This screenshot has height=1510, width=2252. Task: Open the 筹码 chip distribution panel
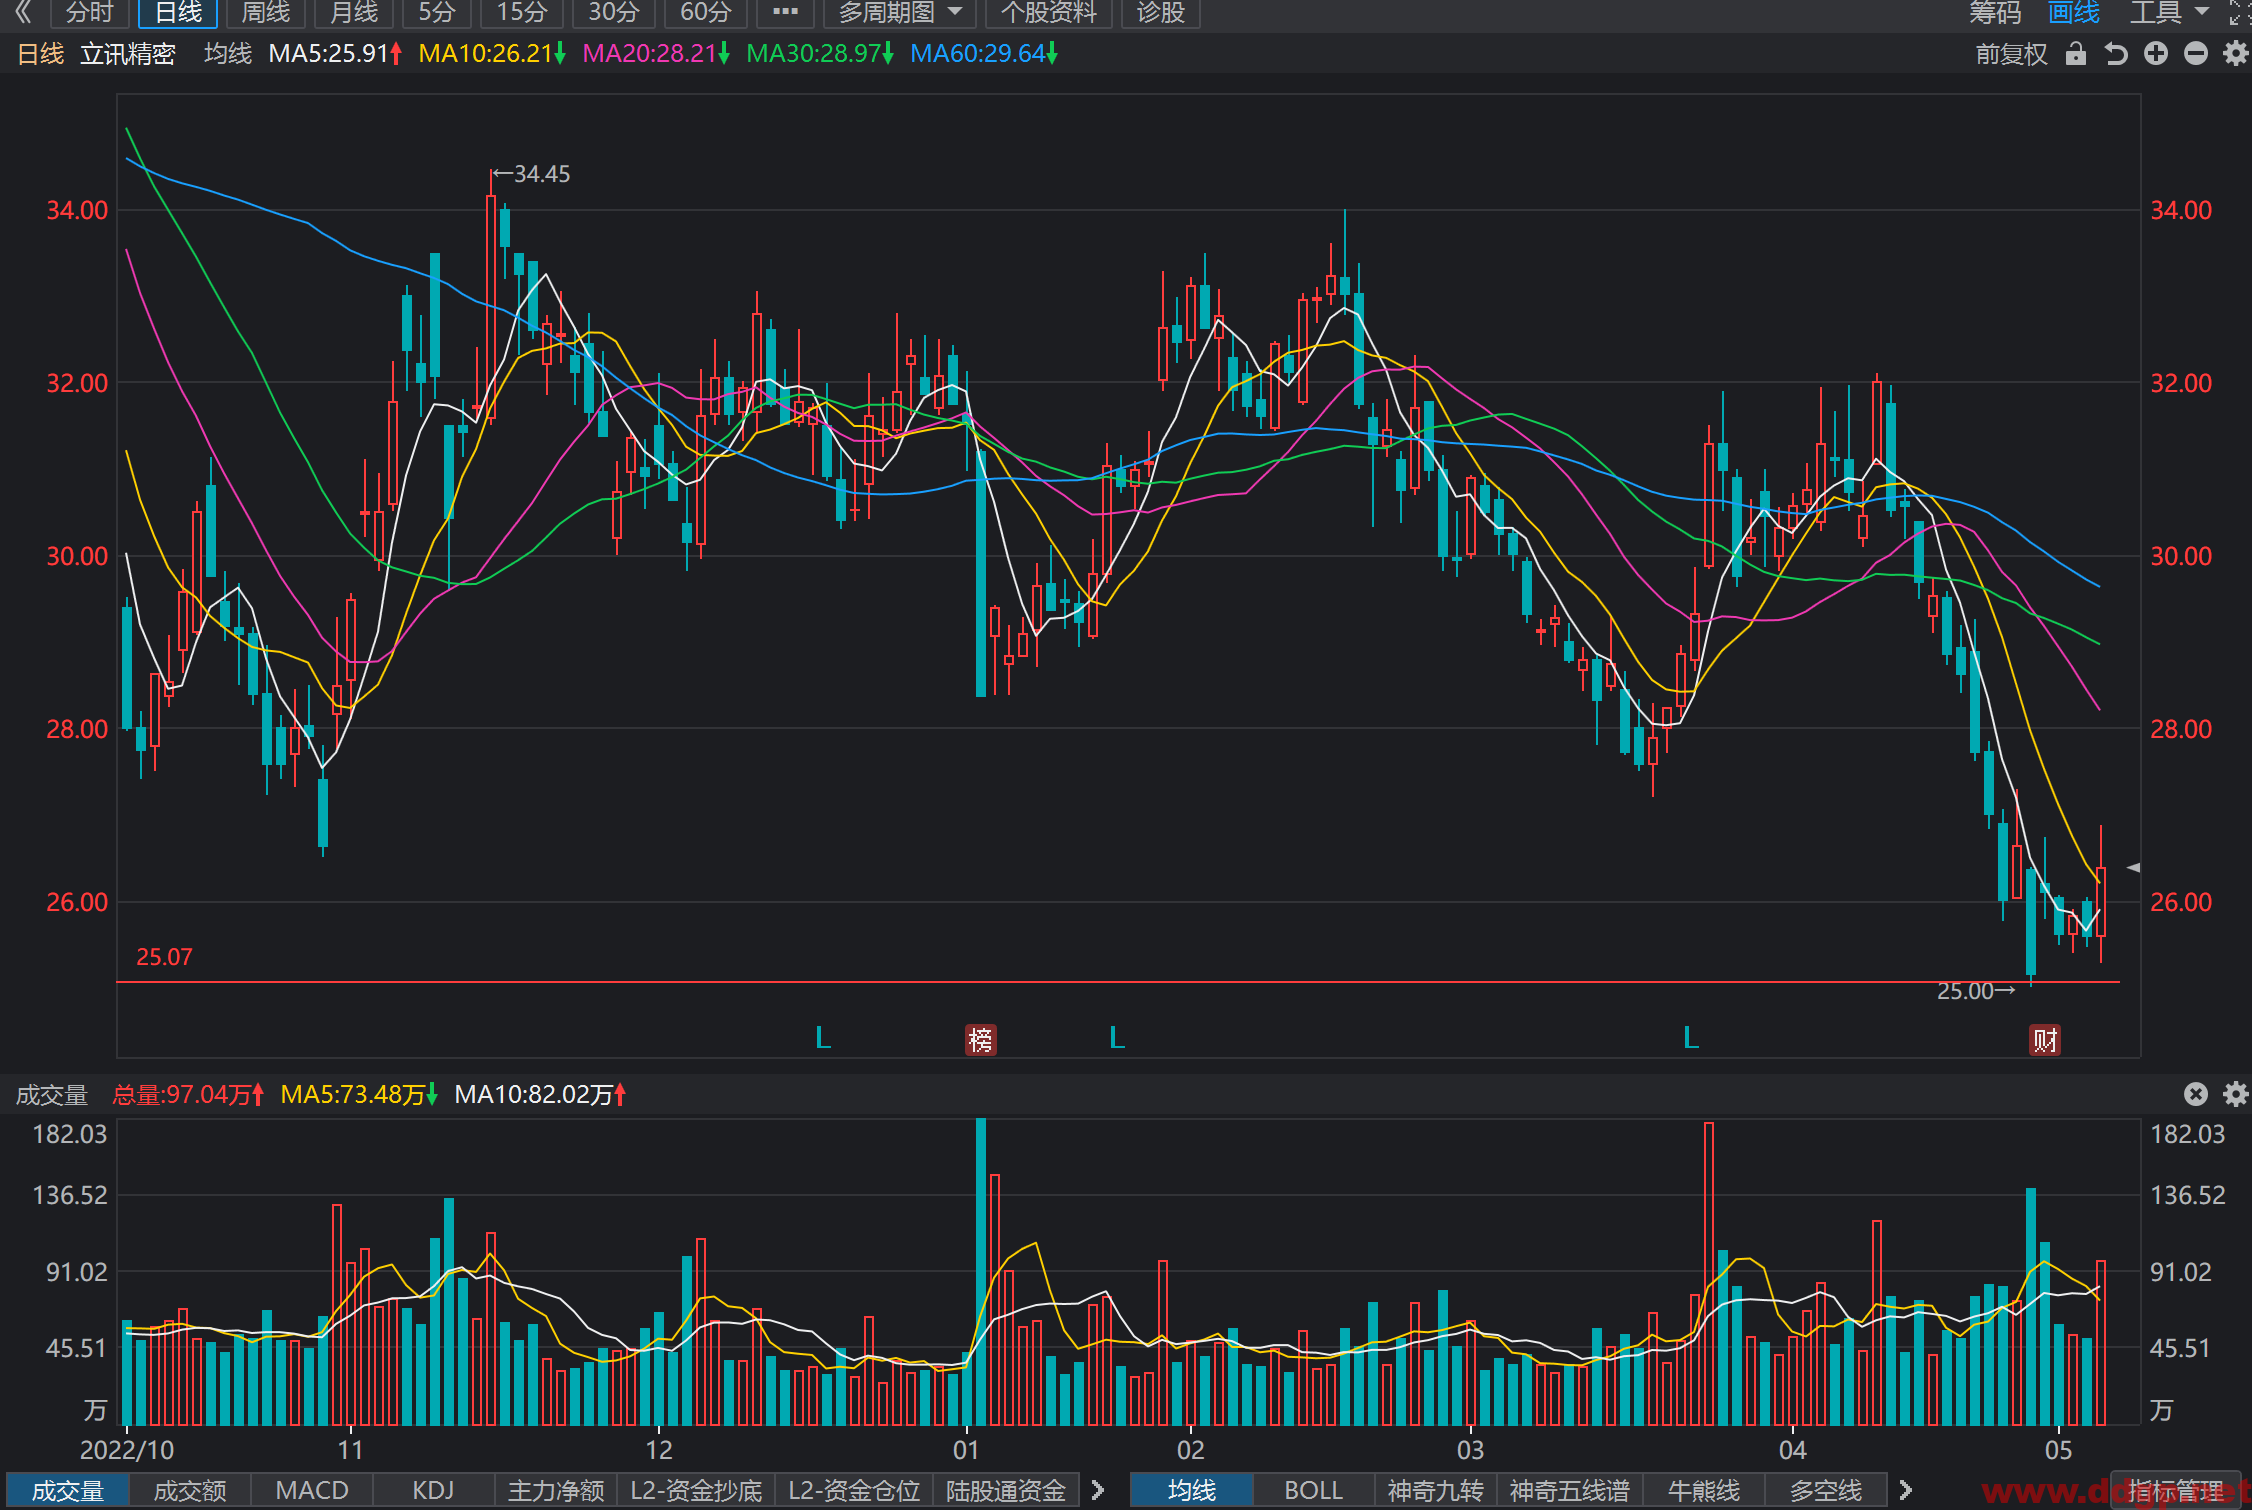click(x=1995, y=12)
